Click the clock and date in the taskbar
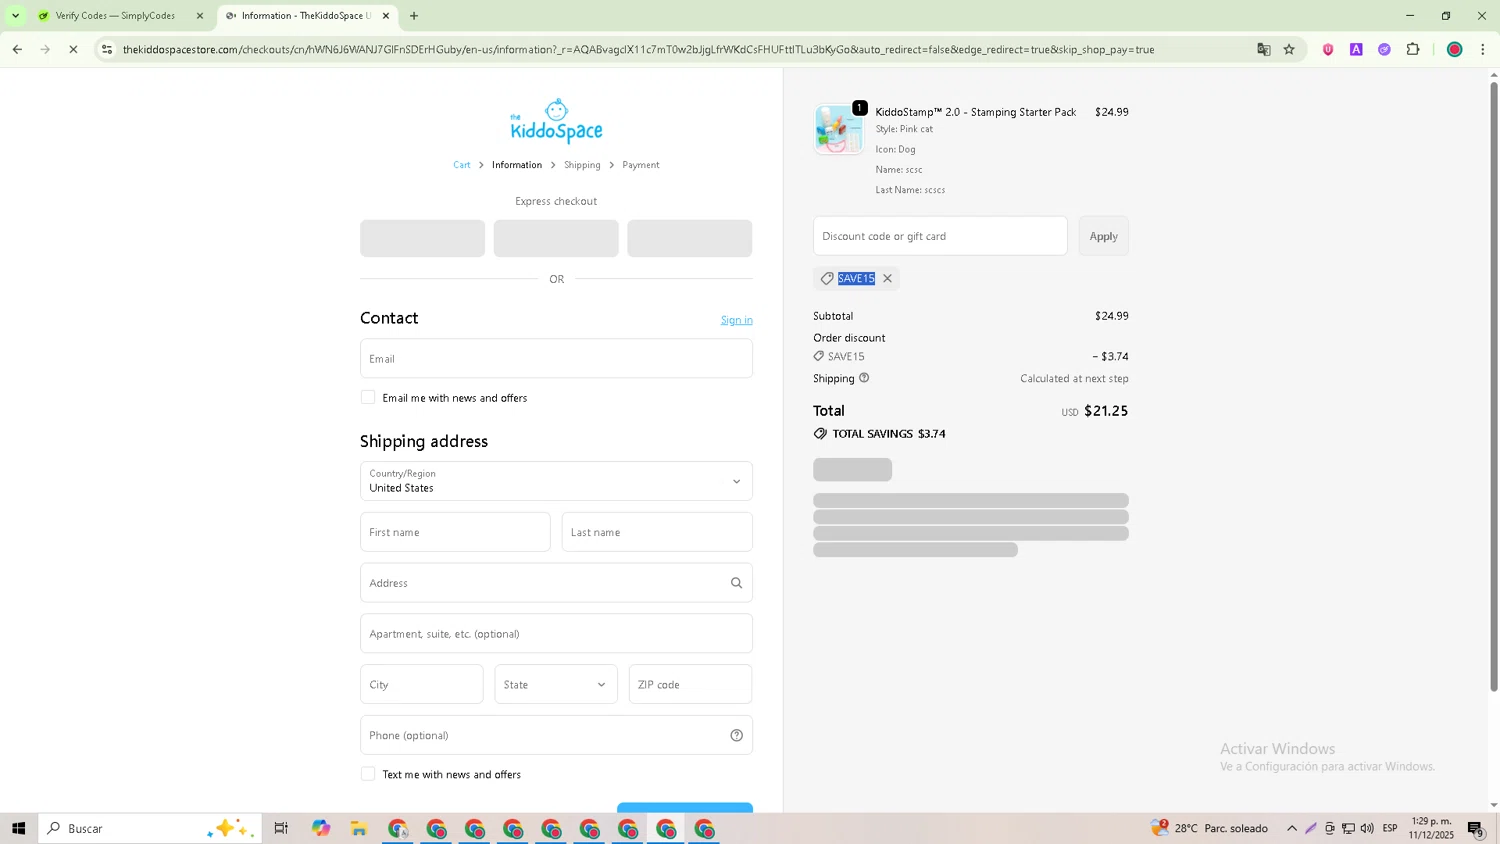Image resolution: width=1500 pixels, height=844 pixels. (1432, 828)
